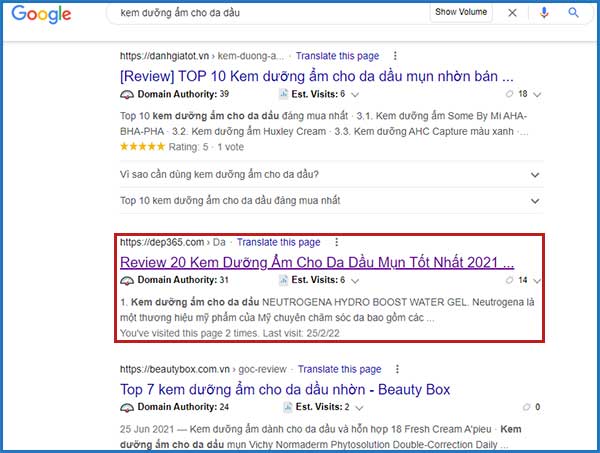This screenshot has height=453, width=600.
Task: Expand Est. Visits: 6 dropdown for danhgiatot result
Action: 355,95
